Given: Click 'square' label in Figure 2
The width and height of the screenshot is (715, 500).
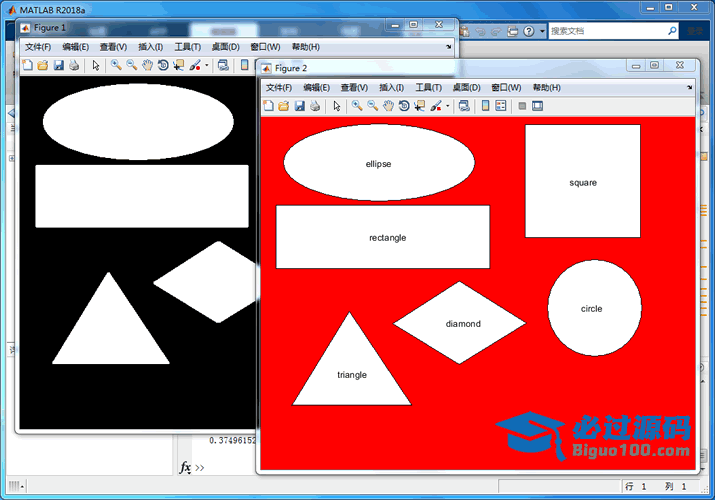Looking at the screenshot, I should (x=583, y=183).
